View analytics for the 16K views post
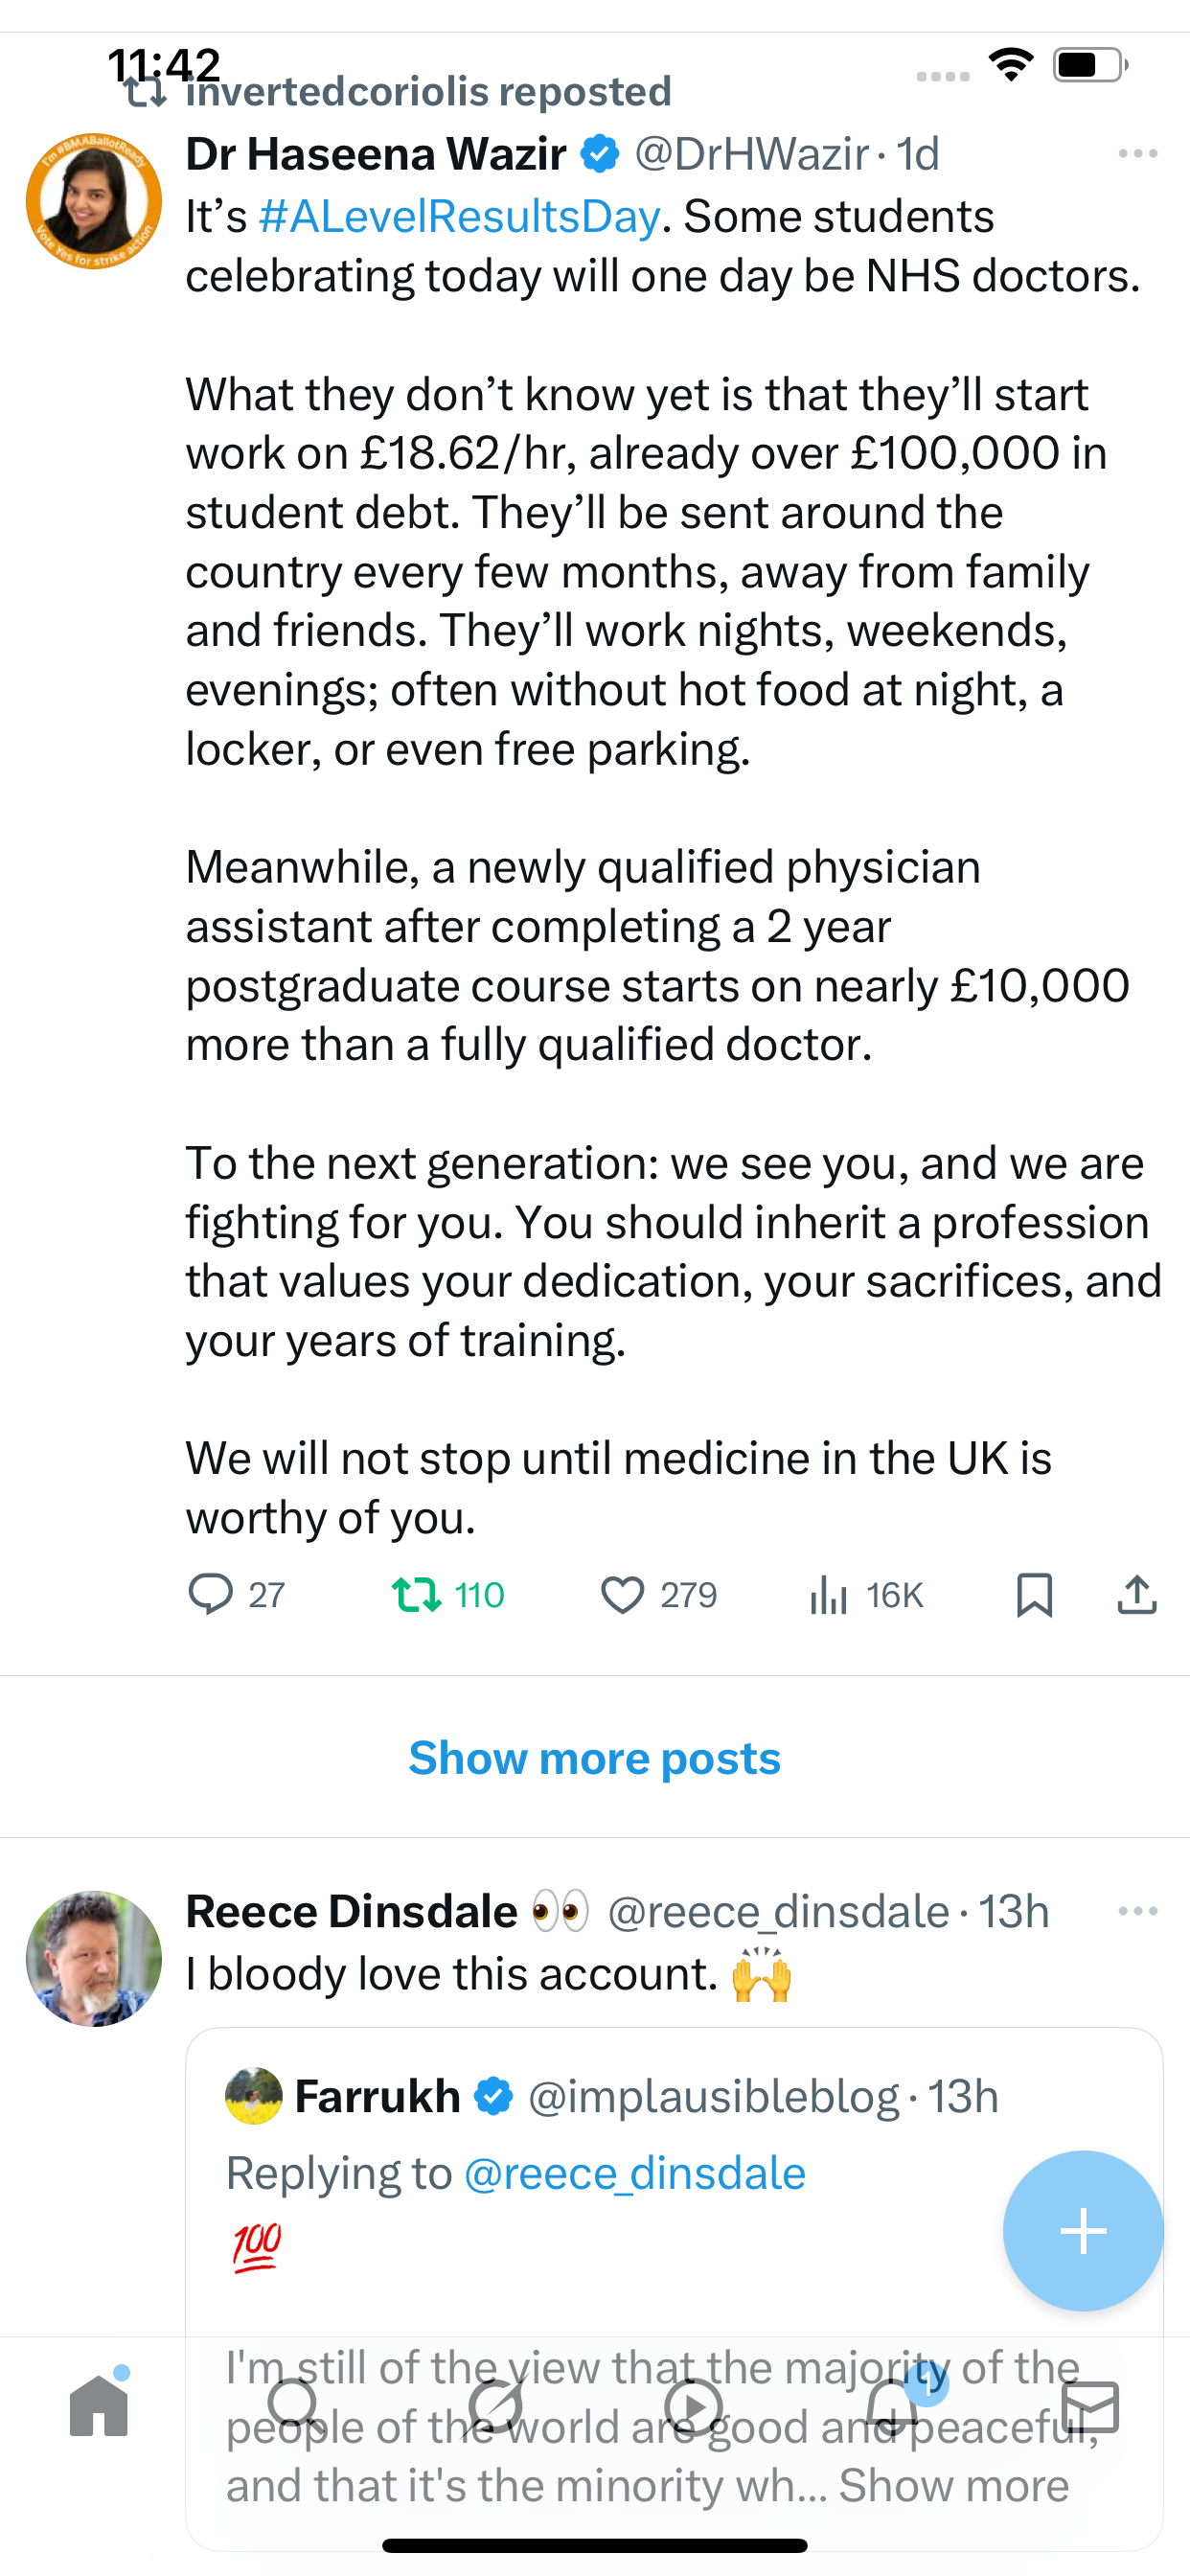This screenshot has height=2576, width=1190. (x=830, y=1594)
